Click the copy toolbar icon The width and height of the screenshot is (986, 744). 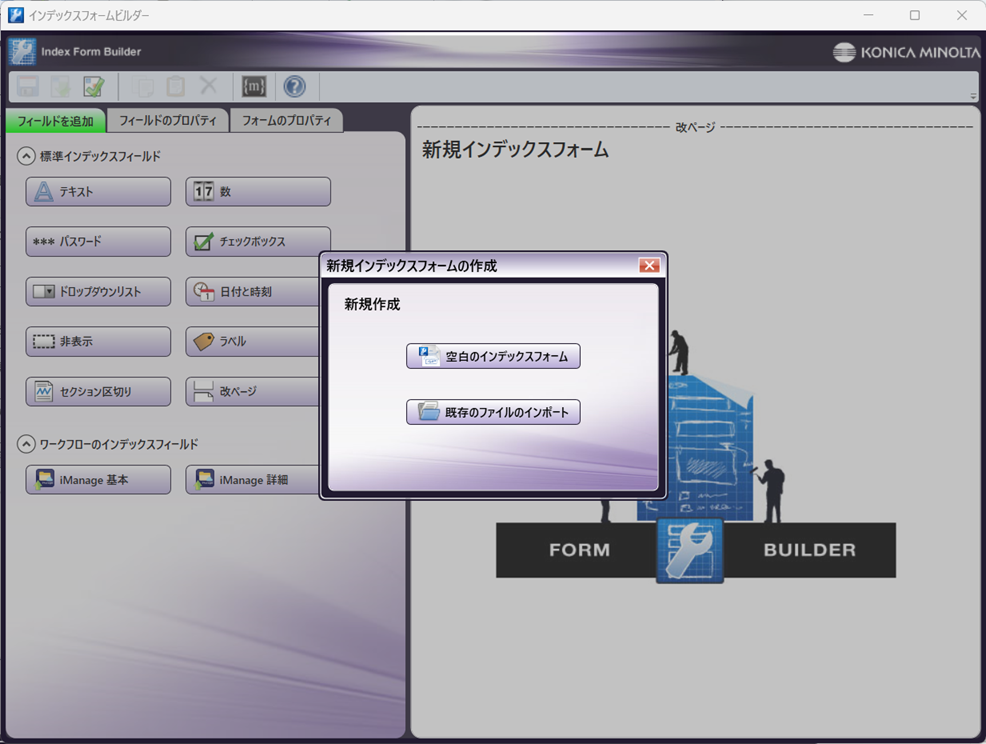[x=143, y=87]
